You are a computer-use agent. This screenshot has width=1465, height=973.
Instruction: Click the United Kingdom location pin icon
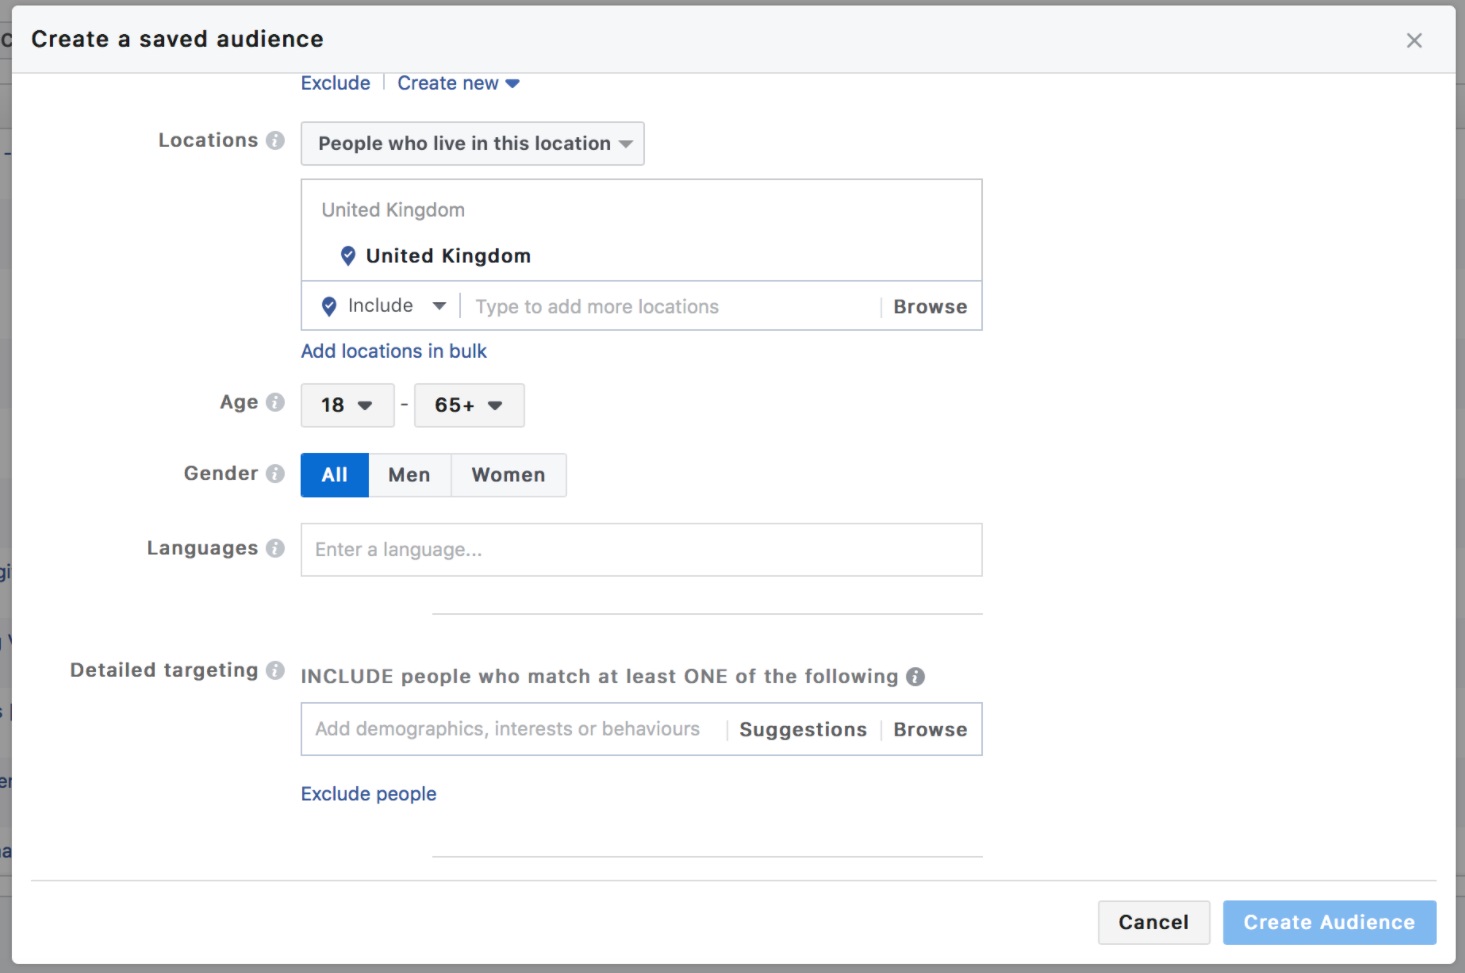coord(348,256)
